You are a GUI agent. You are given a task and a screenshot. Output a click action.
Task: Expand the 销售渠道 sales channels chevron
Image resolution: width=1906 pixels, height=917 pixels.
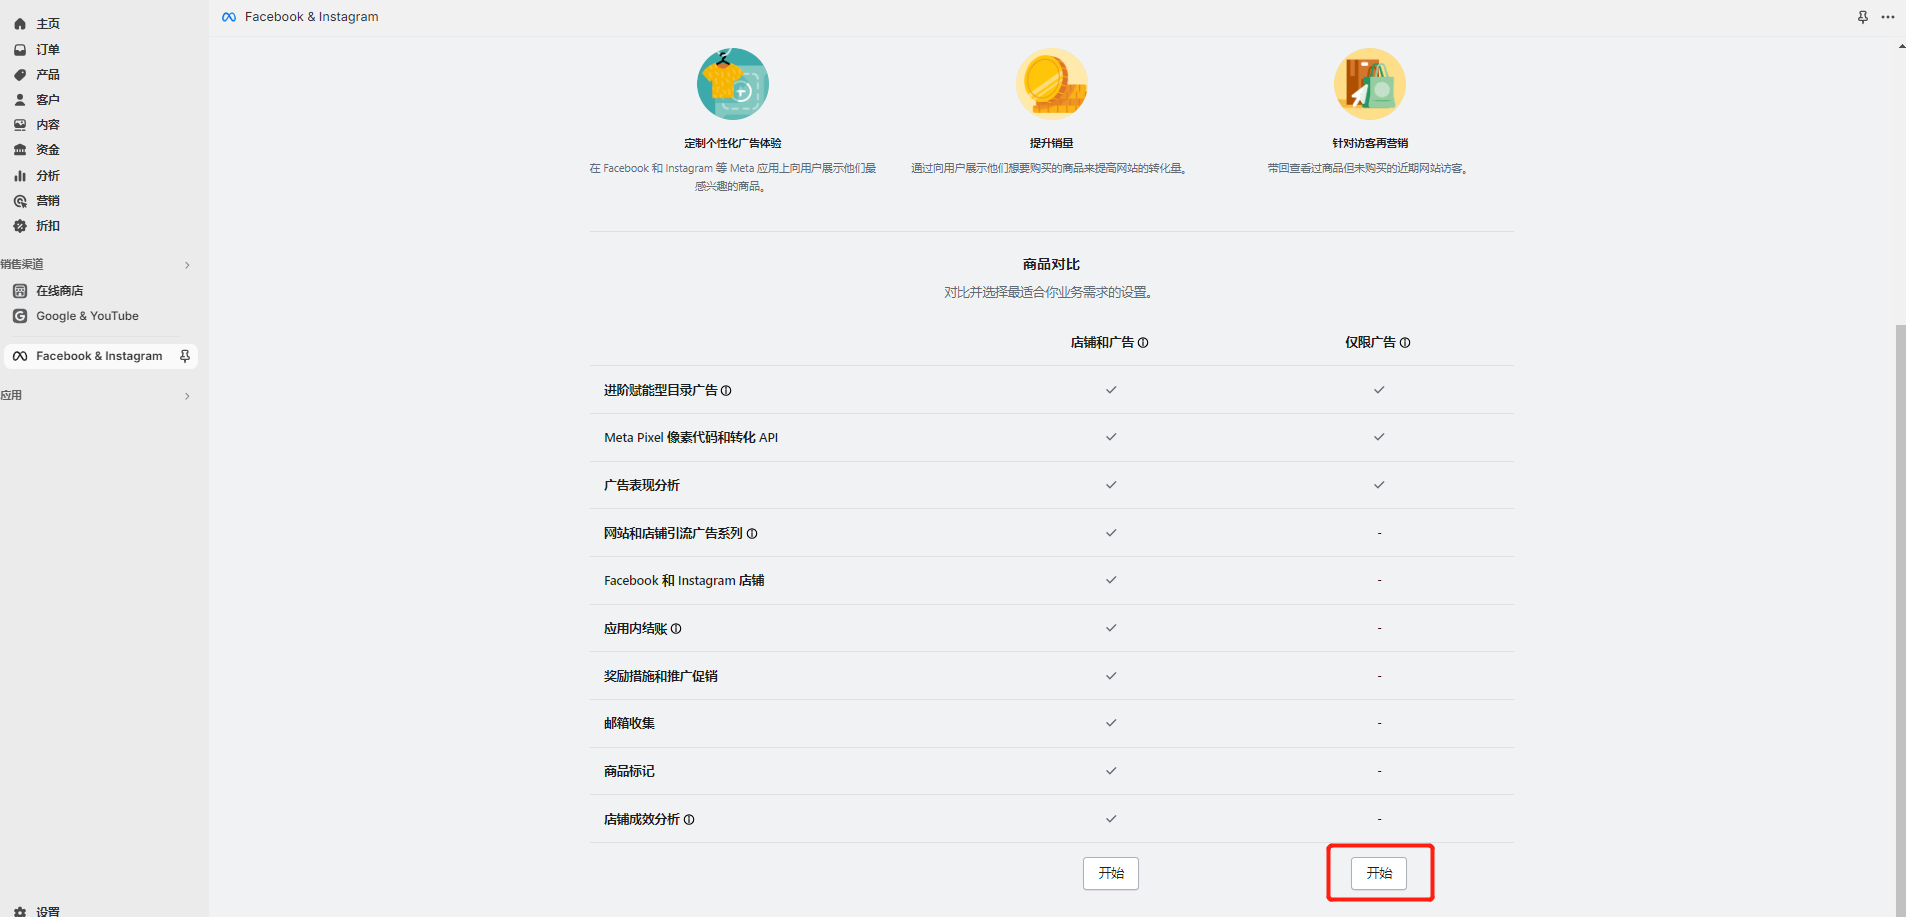click(x=187, y=265)
